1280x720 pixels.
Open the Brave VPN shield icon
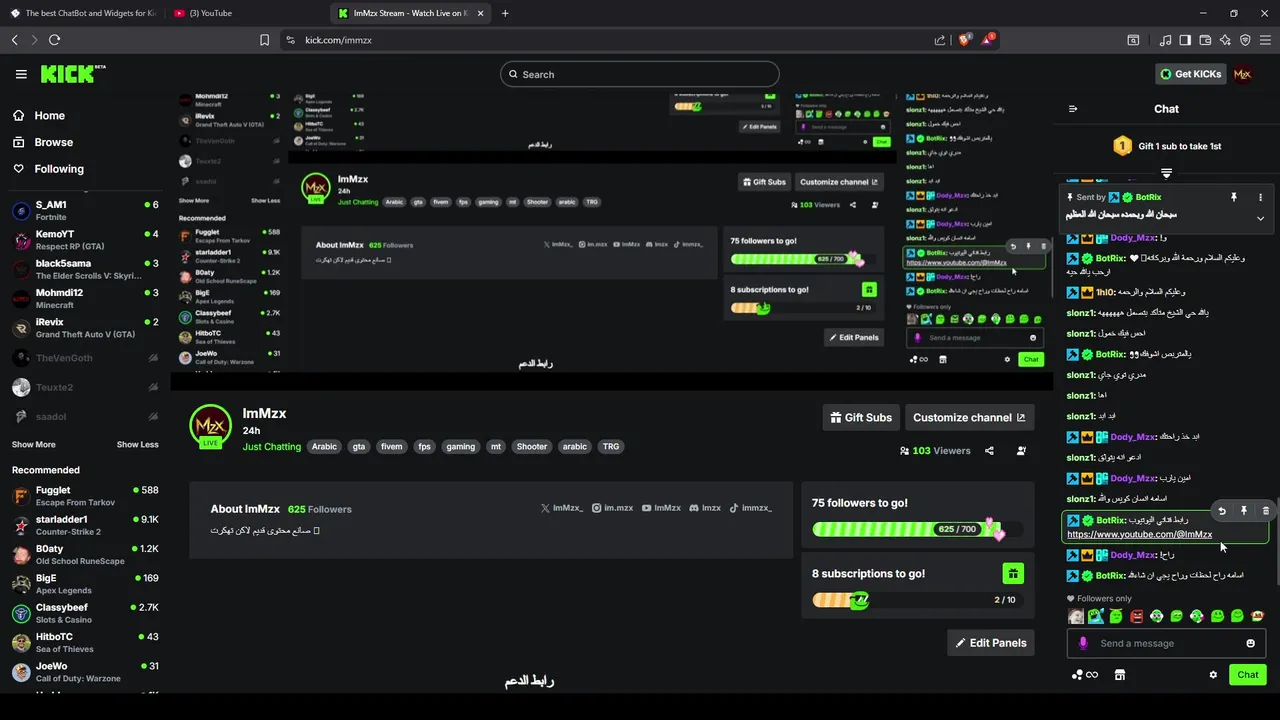tap(1245, 40)
